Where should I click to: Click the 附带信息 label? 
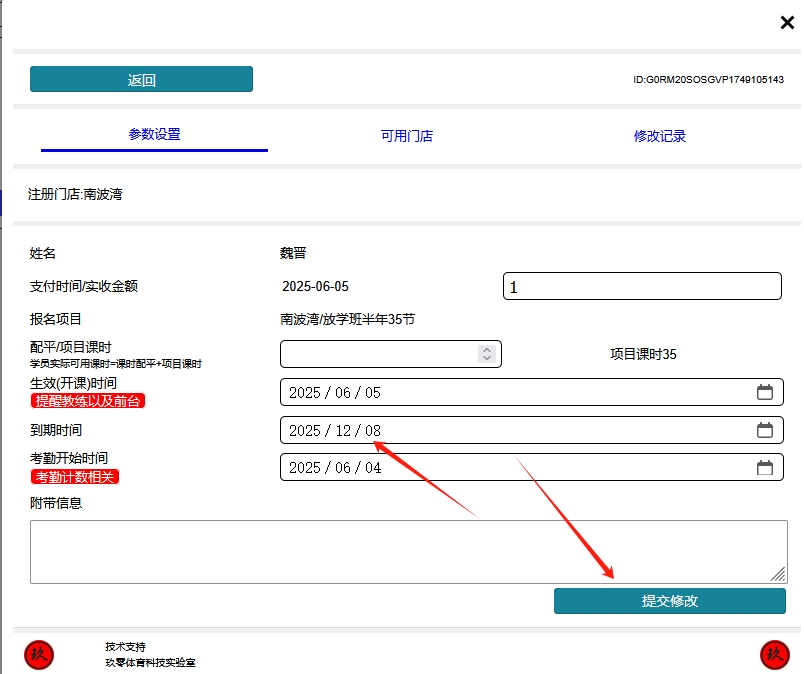56,503
